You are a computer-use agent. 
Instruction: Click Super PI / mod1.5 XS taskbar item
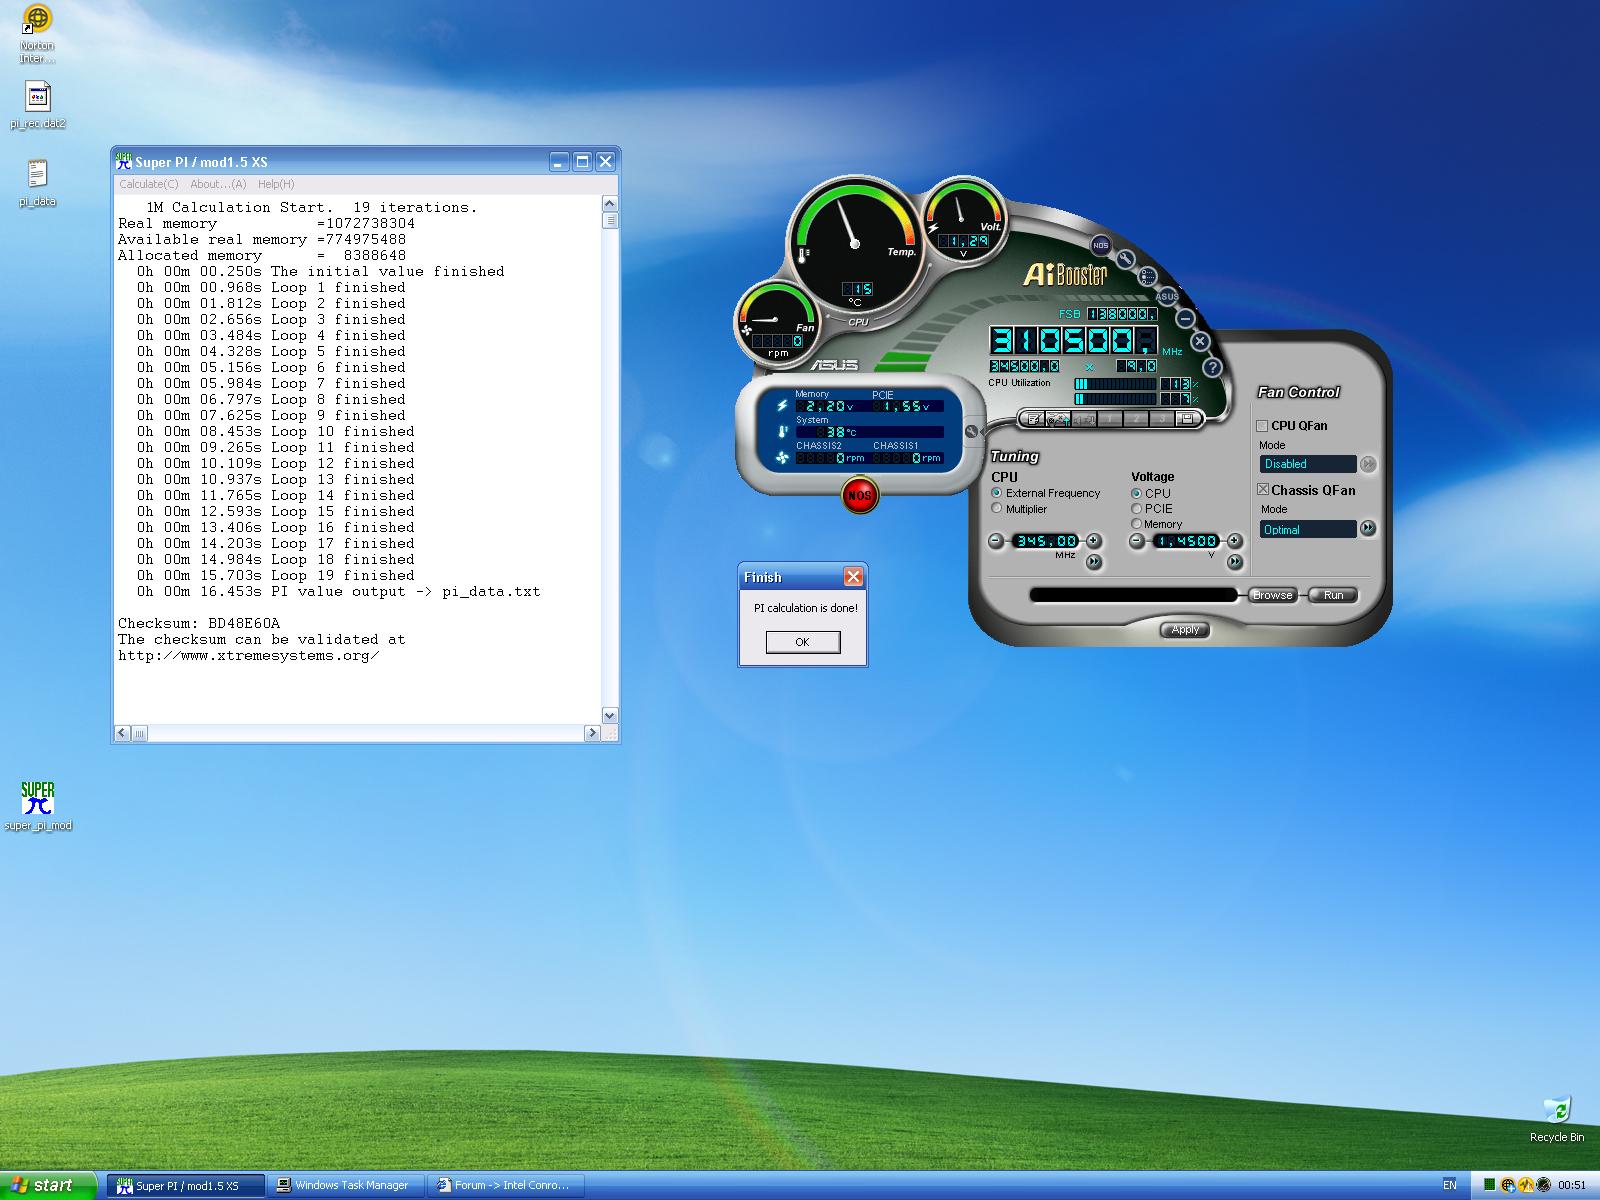[186, 1185]
